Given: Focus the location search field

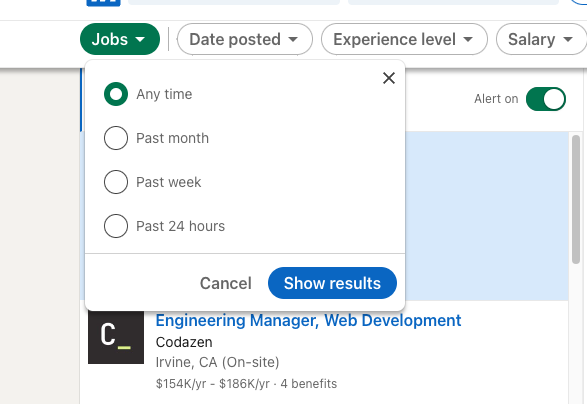Looking at the screenshot, I should tap(453, 2).
